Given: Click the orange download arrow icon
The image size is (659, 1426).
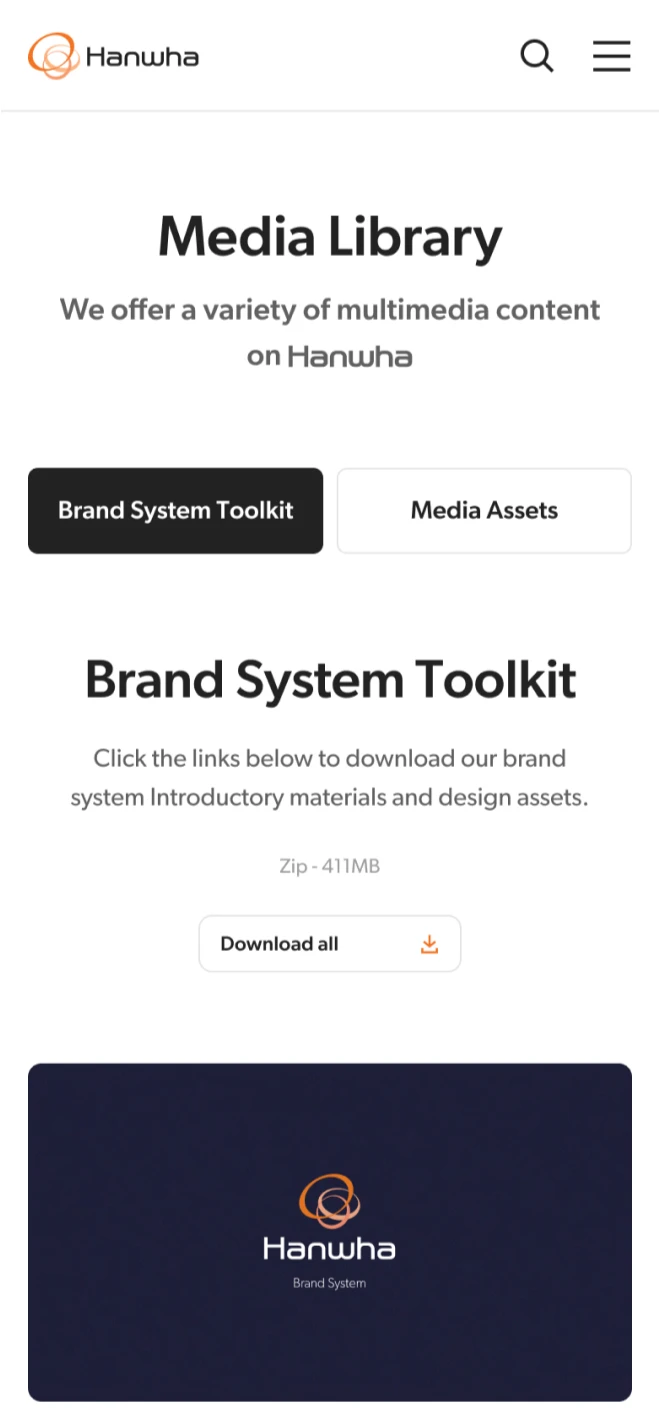Looking at the screenshot, I should pyautogui.click(x=429, y=944).
